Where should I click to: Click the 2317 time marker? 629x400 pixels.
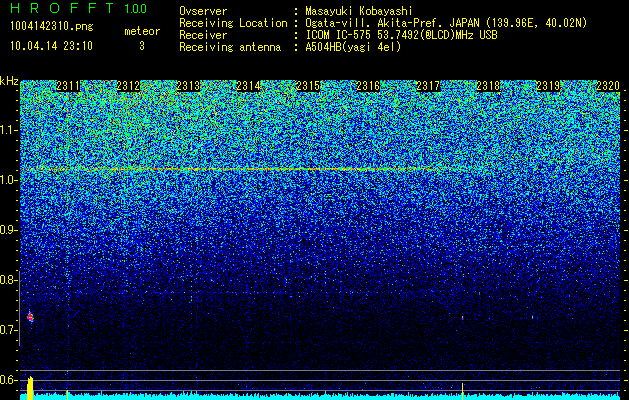coord(428,86)
